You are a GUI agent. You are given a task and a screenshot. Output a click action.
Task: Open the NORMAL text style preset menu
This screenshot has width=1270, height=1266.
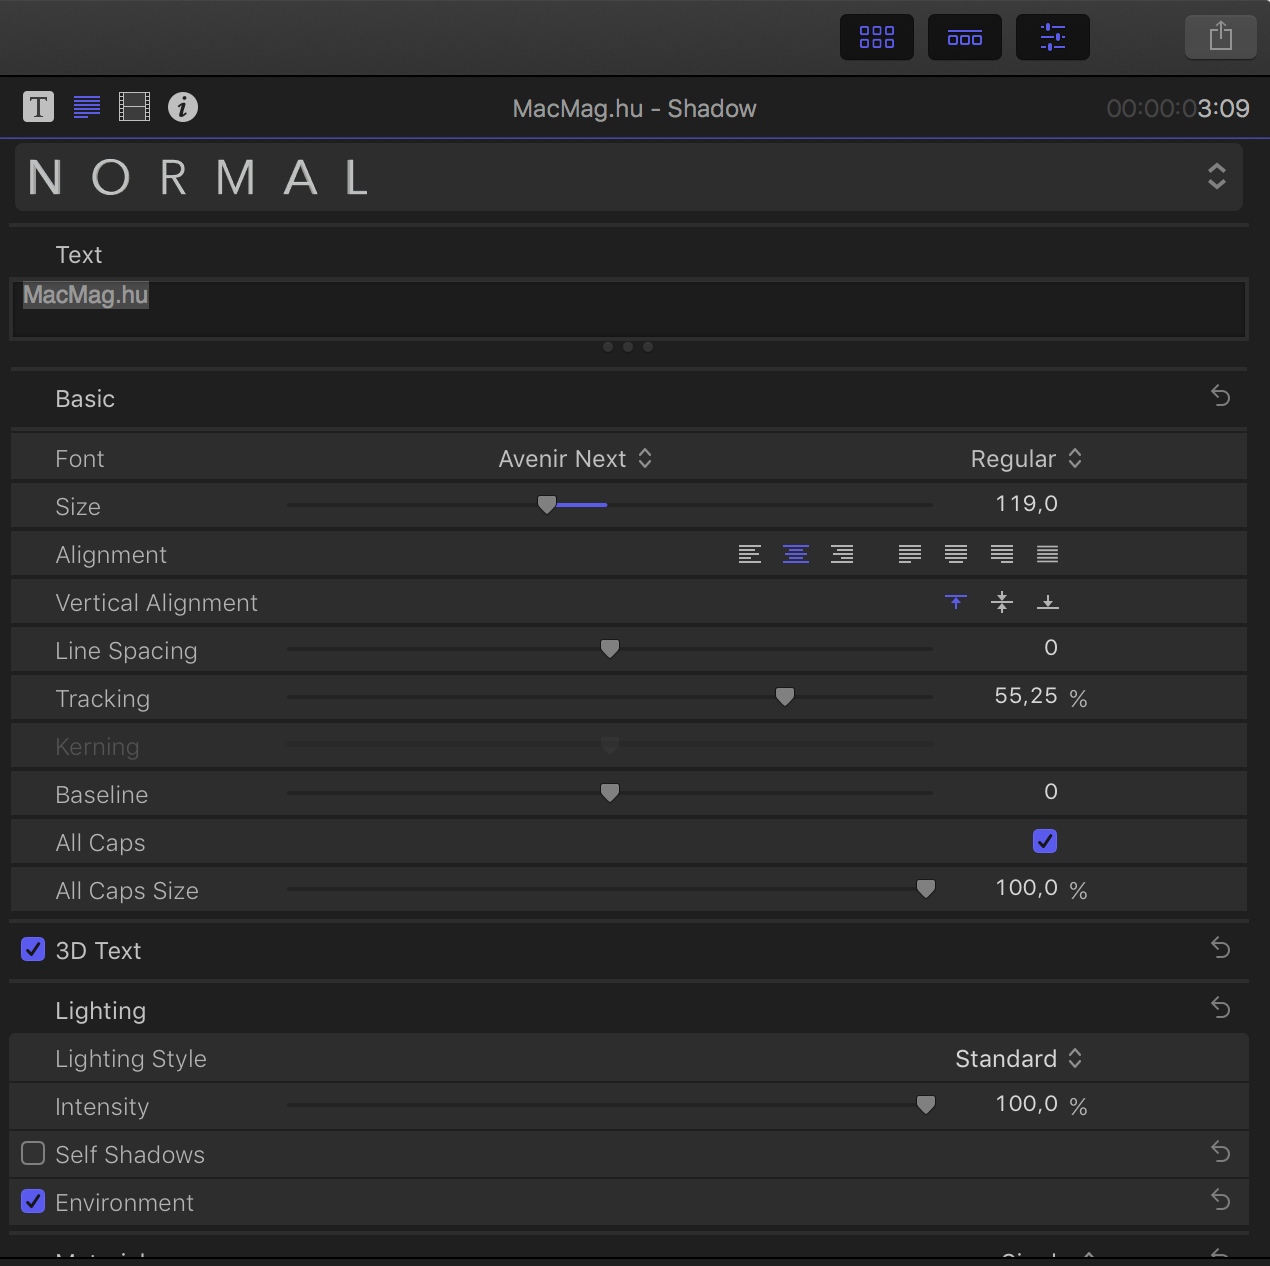pyautogui.click(x=629, y=177)
